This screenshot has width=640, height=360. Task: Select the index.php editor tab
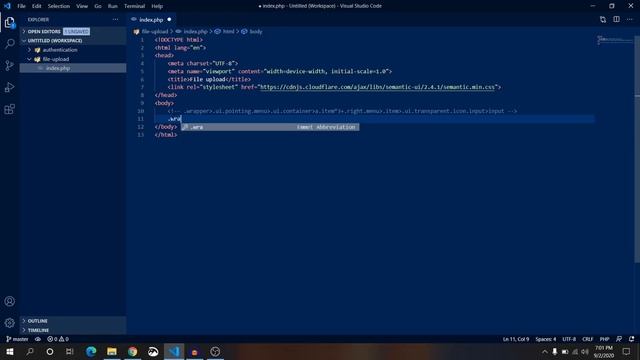[x=151, y=20]
